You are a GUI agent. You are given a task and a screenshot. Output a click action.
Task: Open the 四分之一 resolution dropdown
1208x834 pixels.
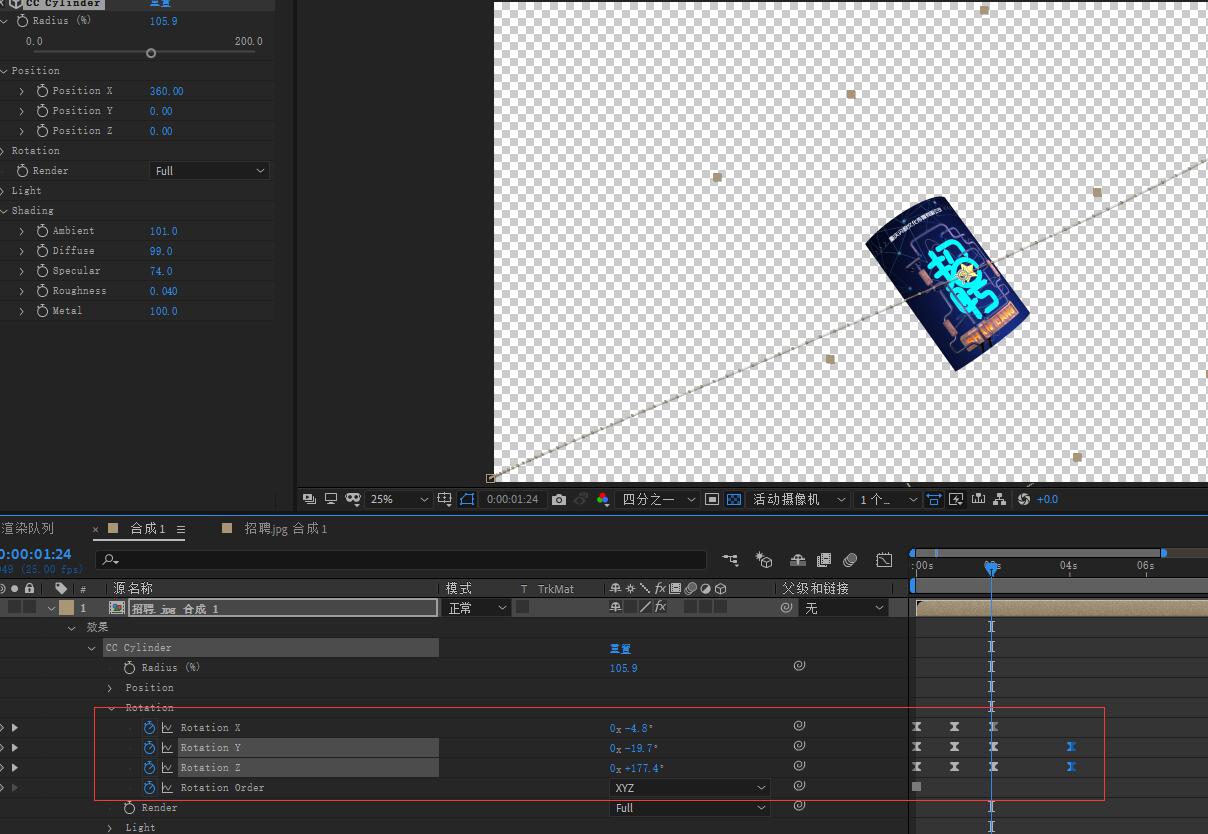(x=658, y=499)
